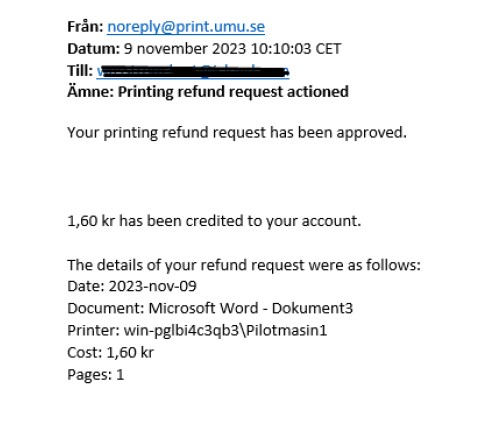Click the 'Pages: 1' line
Screen dimensions: 501x421
coord(96,375)
